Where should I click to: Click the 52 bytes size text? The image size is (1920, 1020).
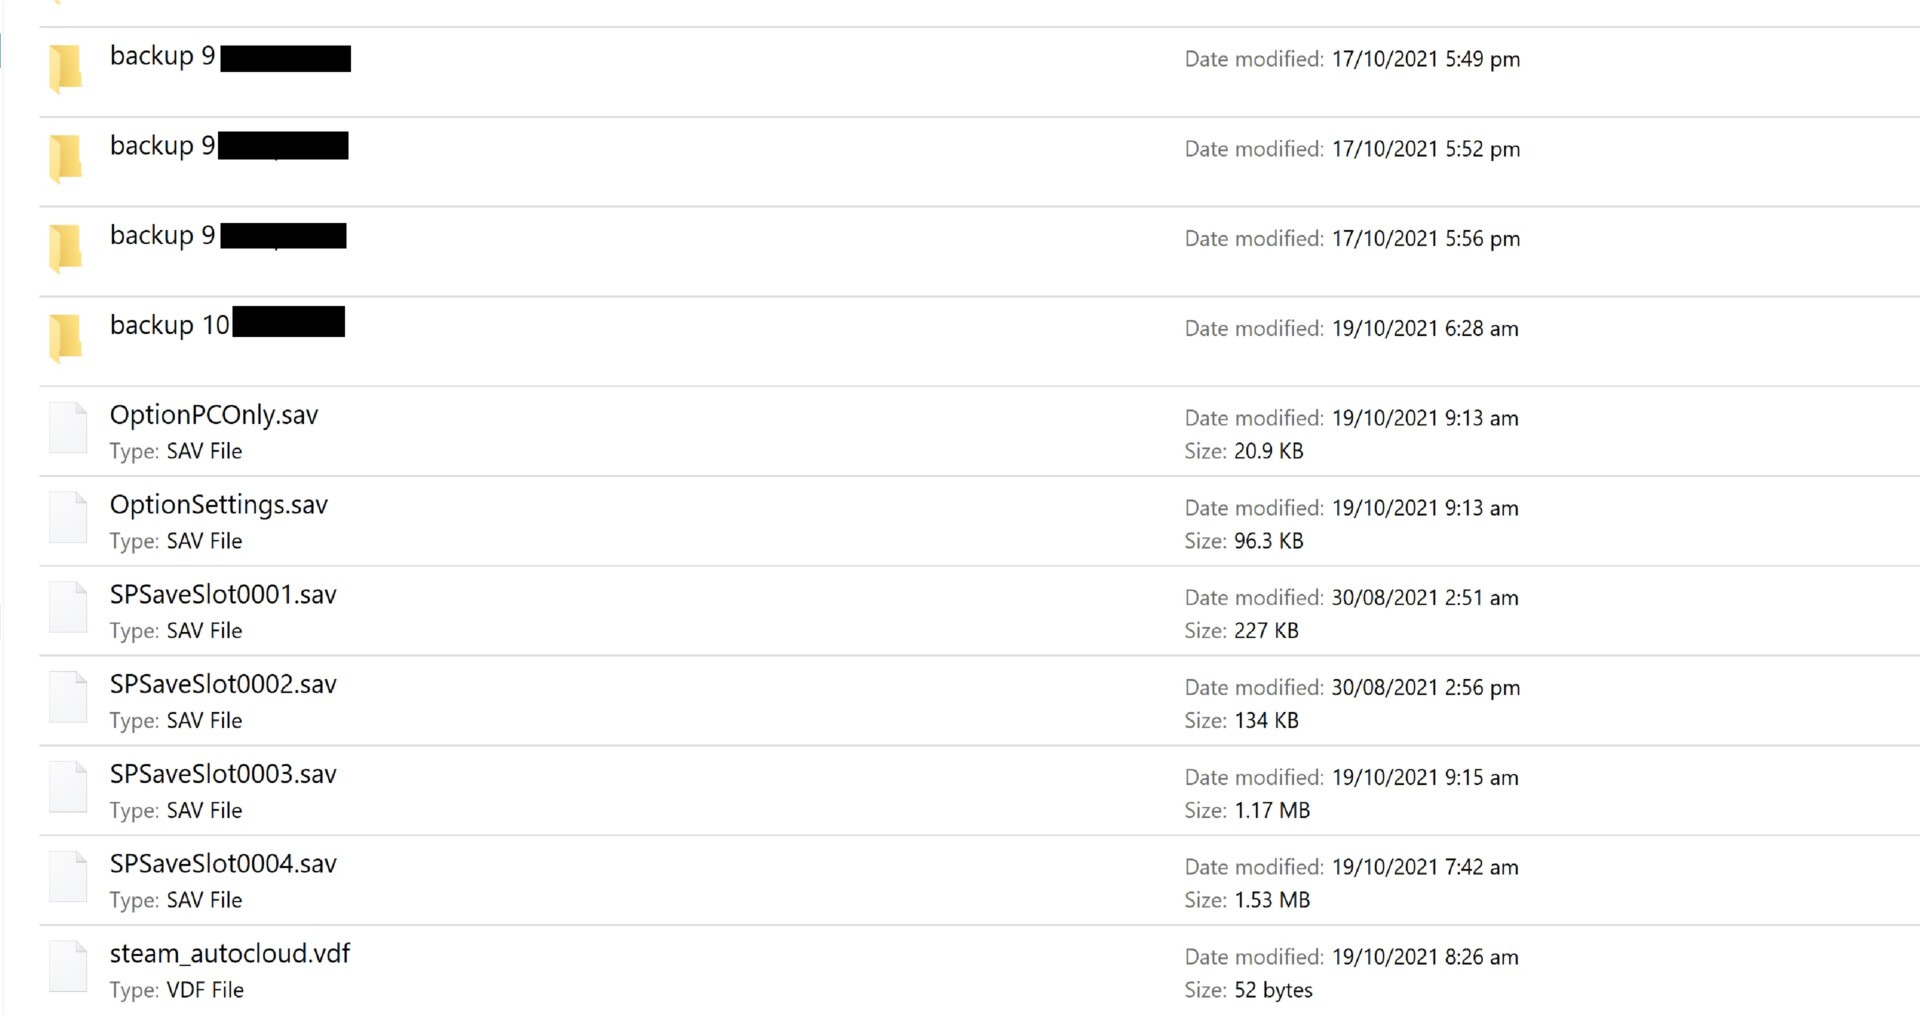[x=1273, y=990]
